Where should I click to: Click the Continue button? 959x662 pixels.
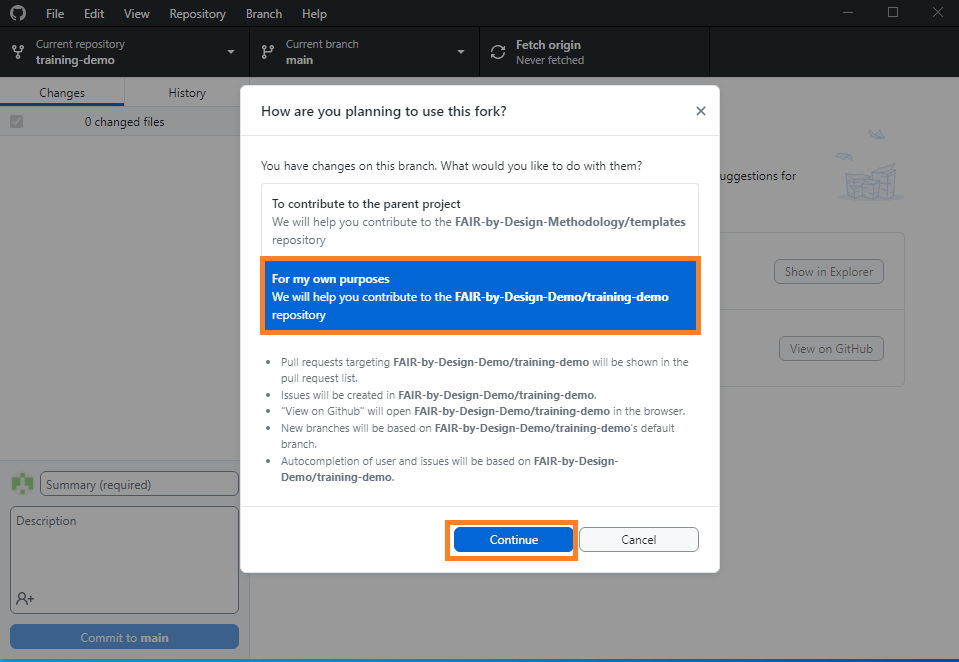coord(512,539)
